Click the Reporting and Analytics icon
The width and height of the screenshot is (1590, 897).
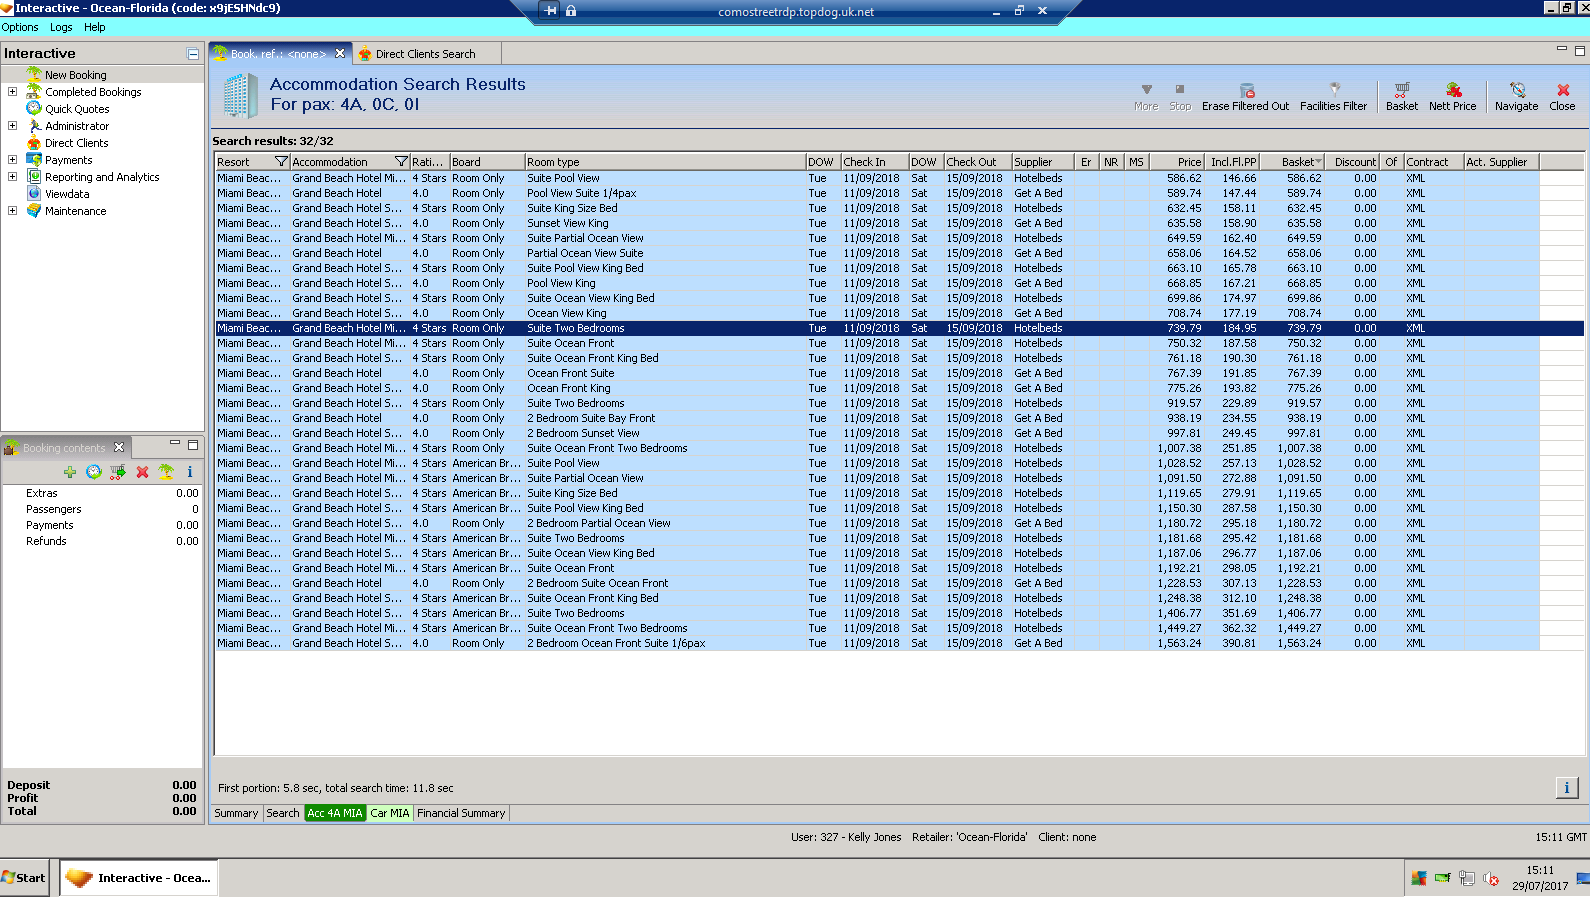pos(34,176)
